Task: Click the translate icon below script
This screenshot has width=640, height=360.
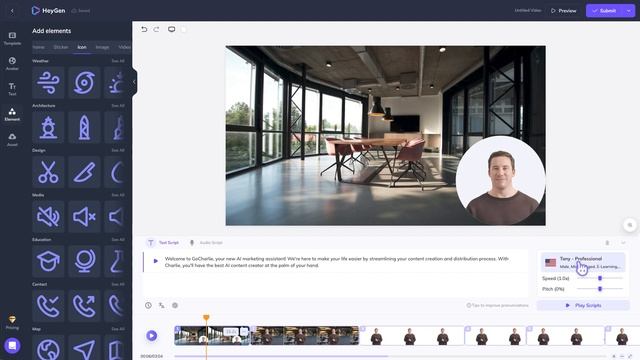Action: (162, 305)
